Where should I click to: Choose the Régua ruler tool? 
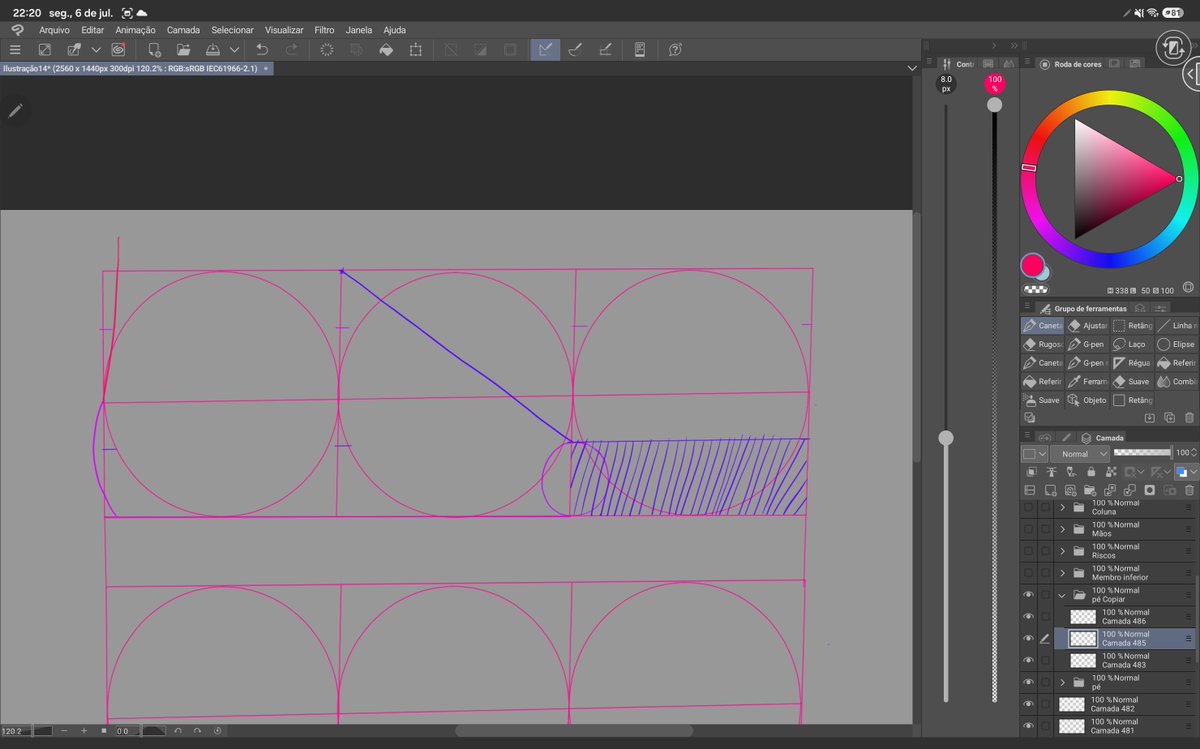[1132, 363]
